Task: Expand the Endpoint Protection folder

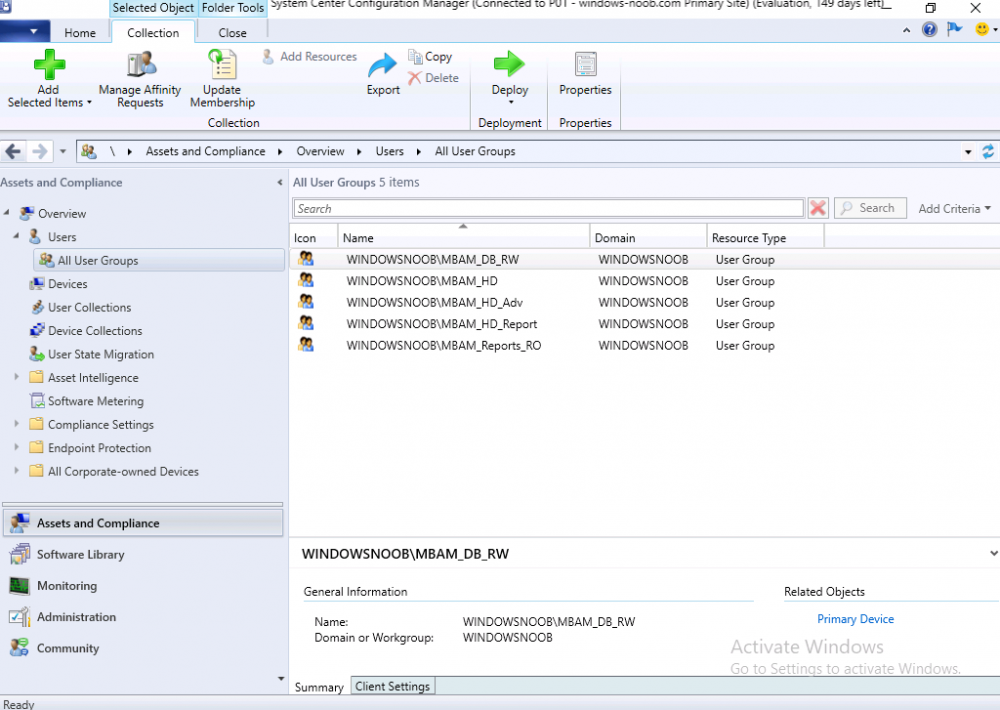Action: tap(17, 447)
